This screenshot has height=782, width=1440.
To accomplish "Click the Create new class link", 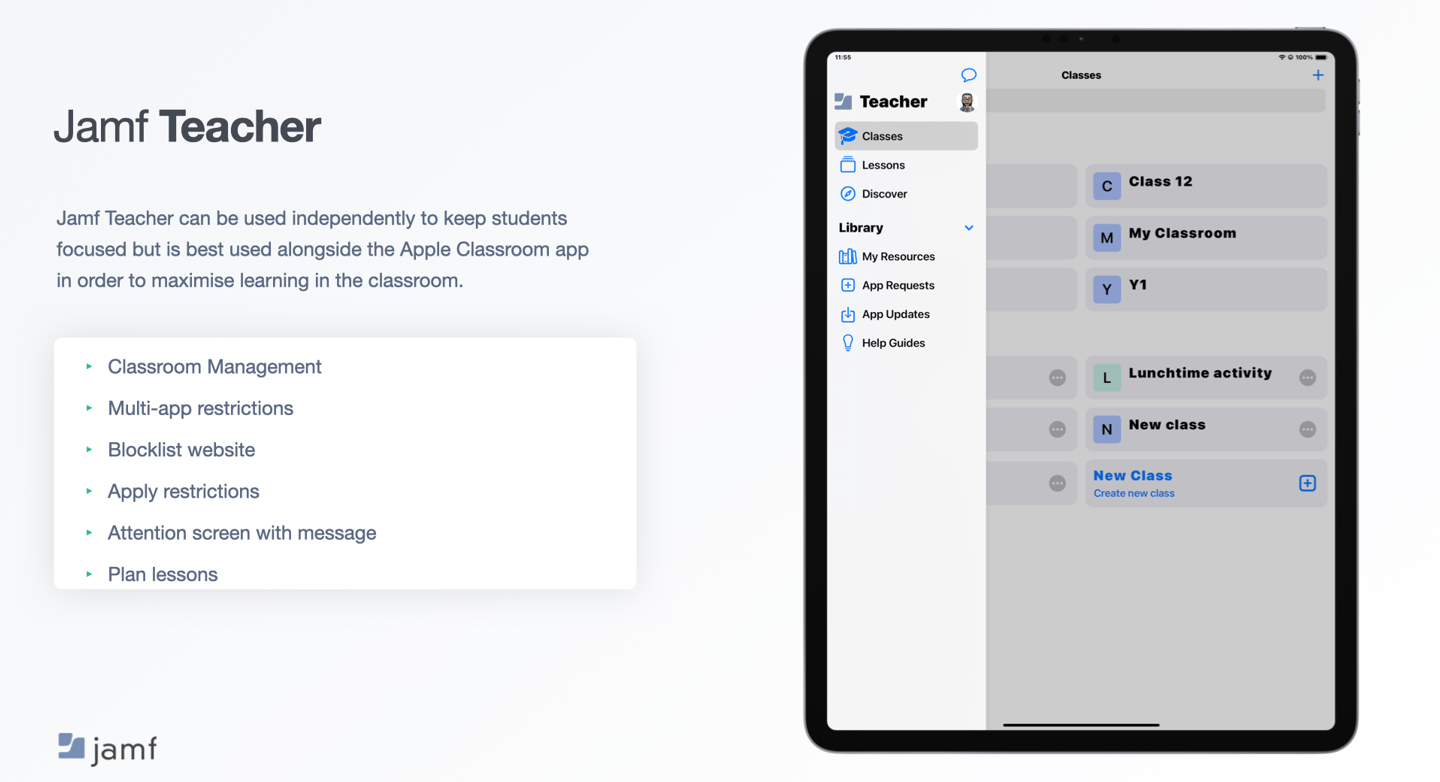I will 1134,493.
